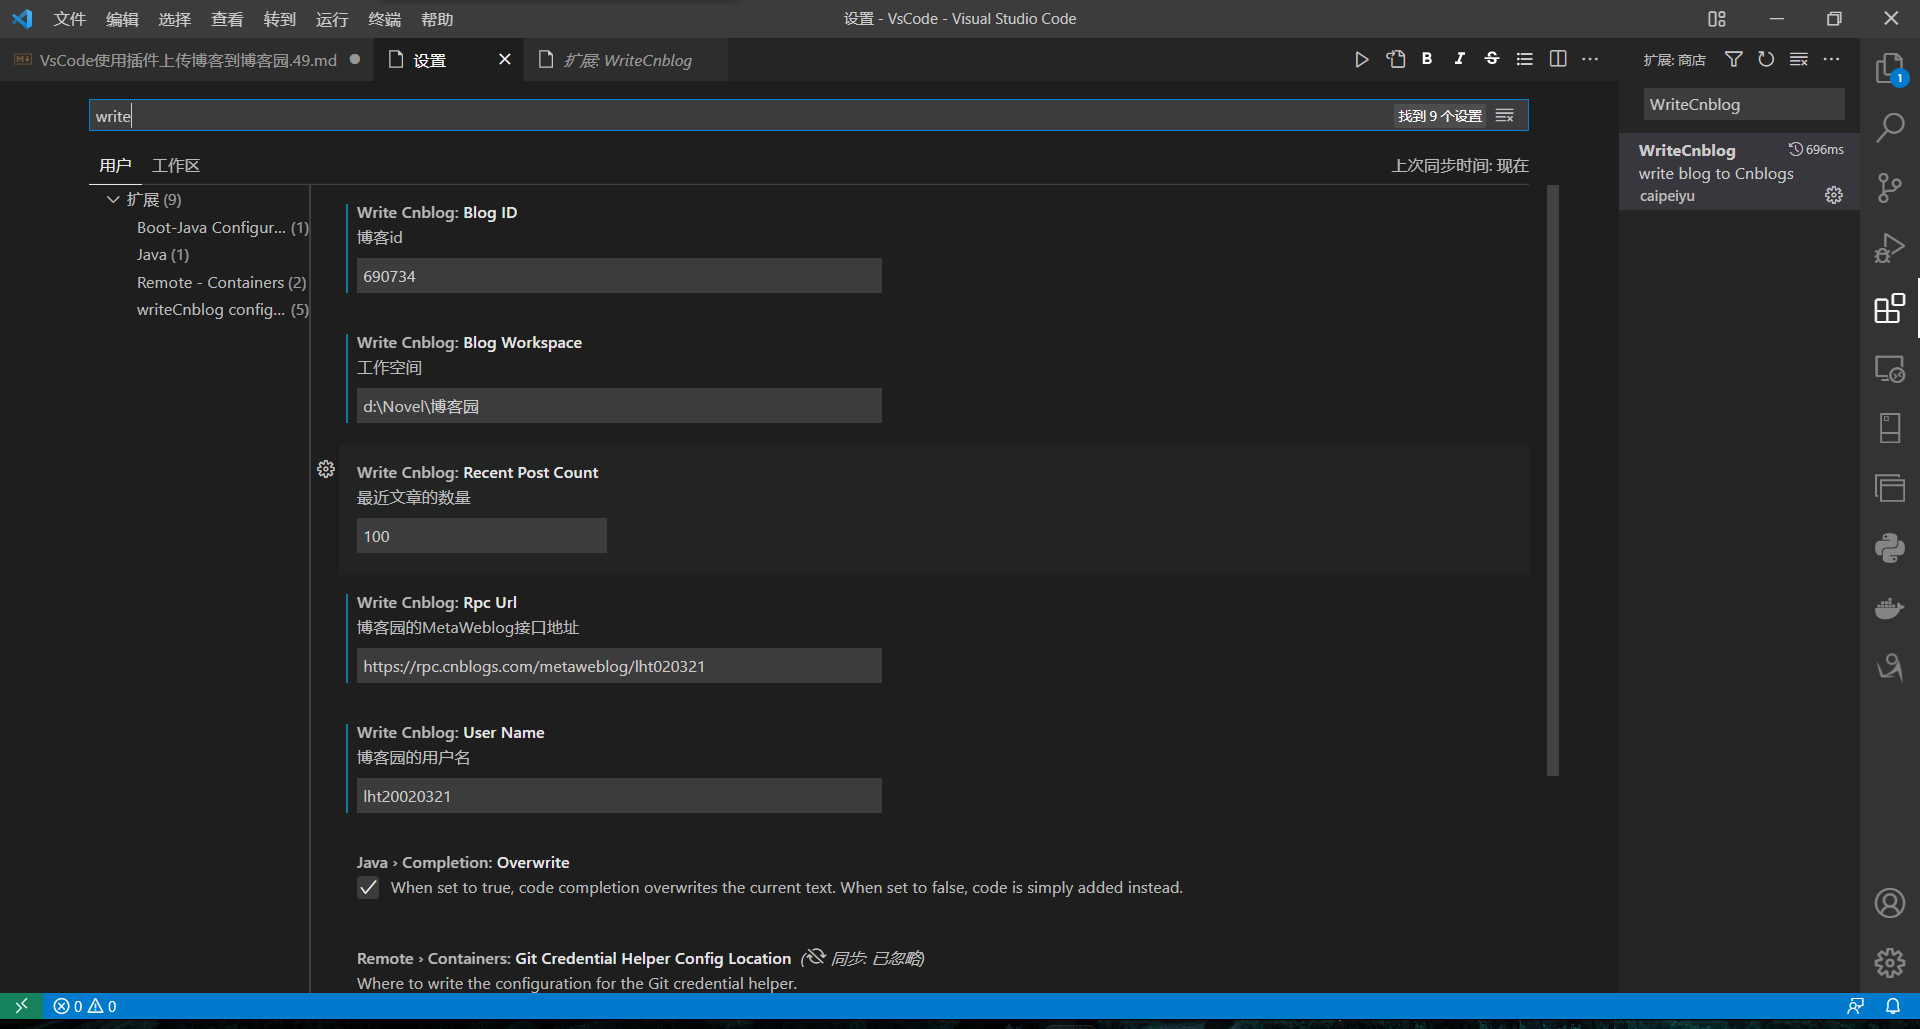The image size is (1920, 1029).
Task: Filter extensions in the marketplace panel
Action: pyautogui.click(x=1734, y=60)
